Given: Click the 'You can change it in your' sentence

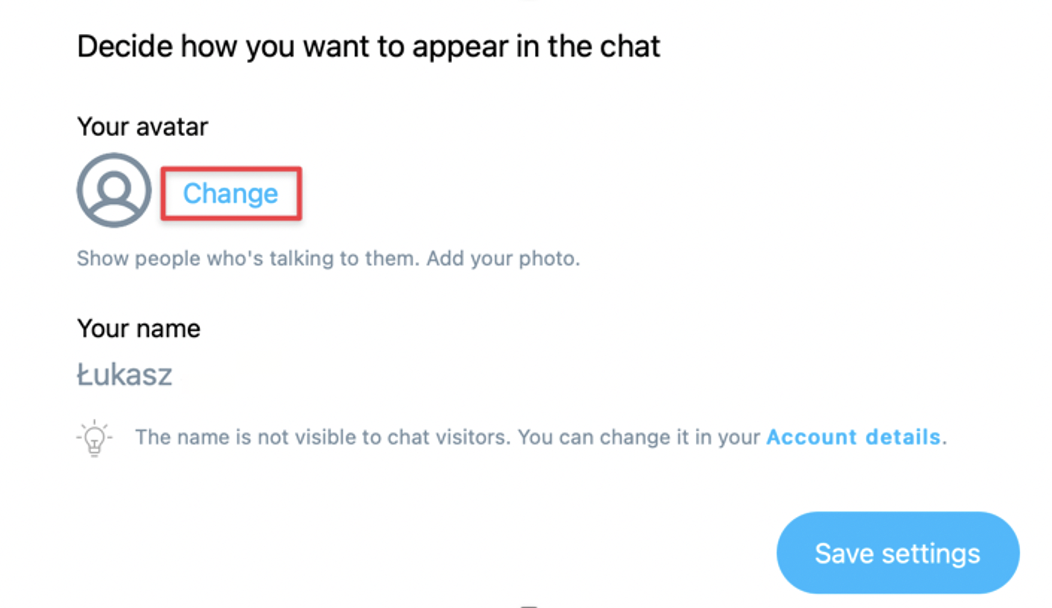Looking at the screenshot, I should (639, 437).
